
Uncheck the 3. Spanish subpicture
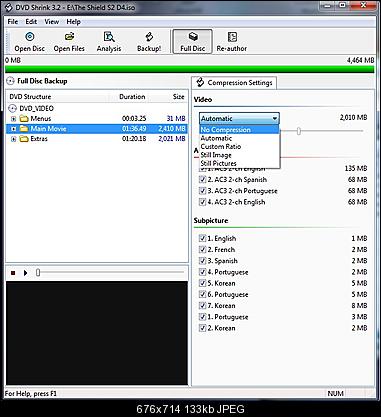click(x=202, y=261)
